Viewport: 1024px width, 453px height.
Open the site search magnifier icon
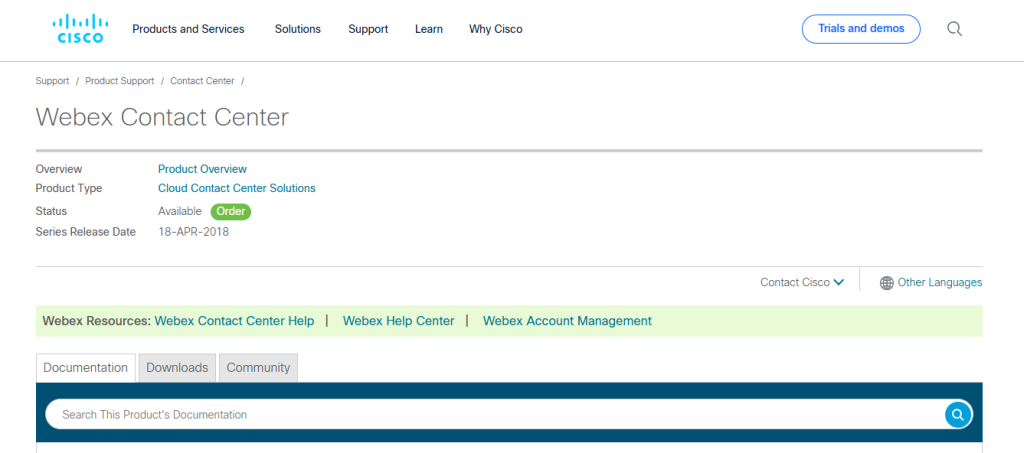(x=954, y=29)
